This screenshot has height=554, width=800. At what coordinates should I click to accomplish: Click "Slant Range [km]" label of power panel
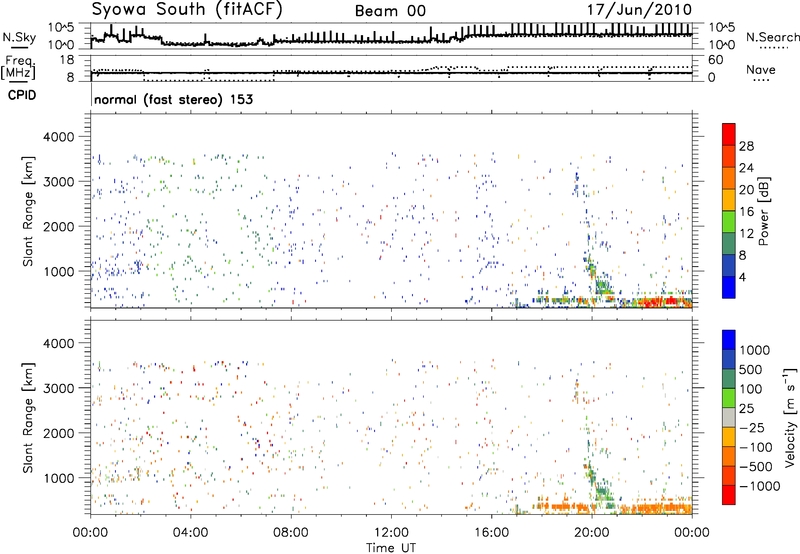pos(28,211)
